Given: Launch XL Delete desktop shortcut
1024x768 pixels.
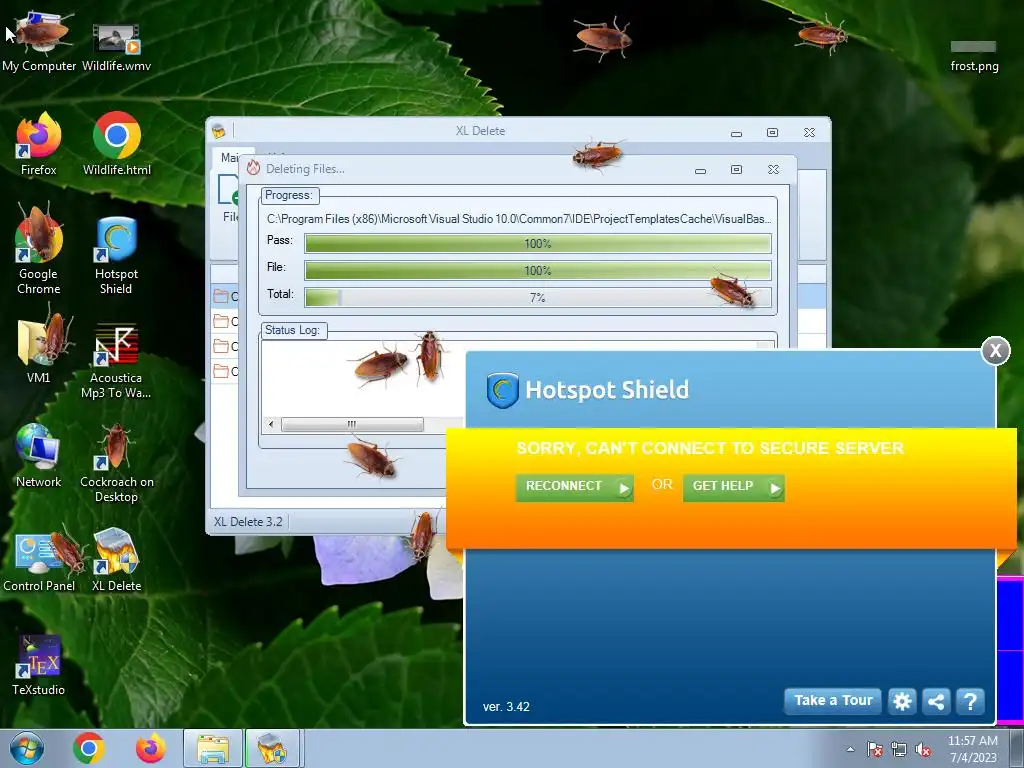Looking at the screenshot, I should click(116, 560).
